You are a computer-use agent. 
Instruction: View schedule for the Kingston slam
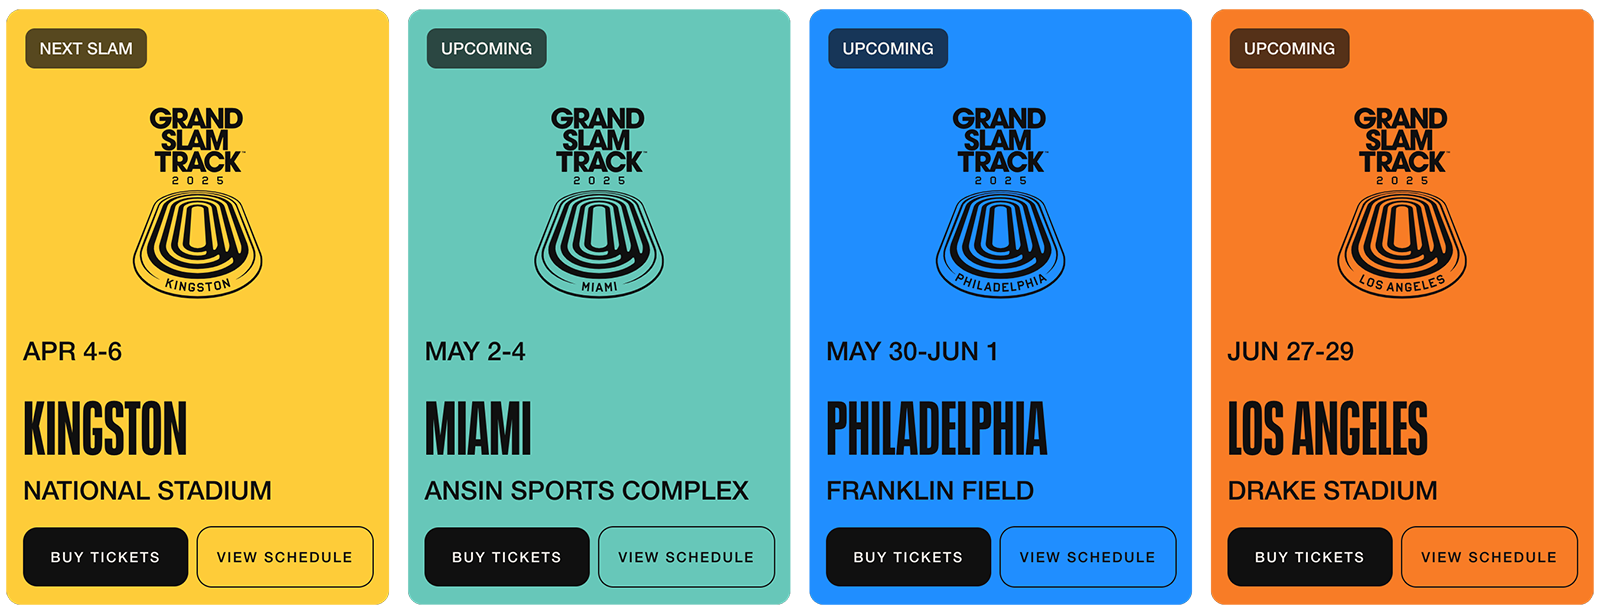(x=285, y=557)
